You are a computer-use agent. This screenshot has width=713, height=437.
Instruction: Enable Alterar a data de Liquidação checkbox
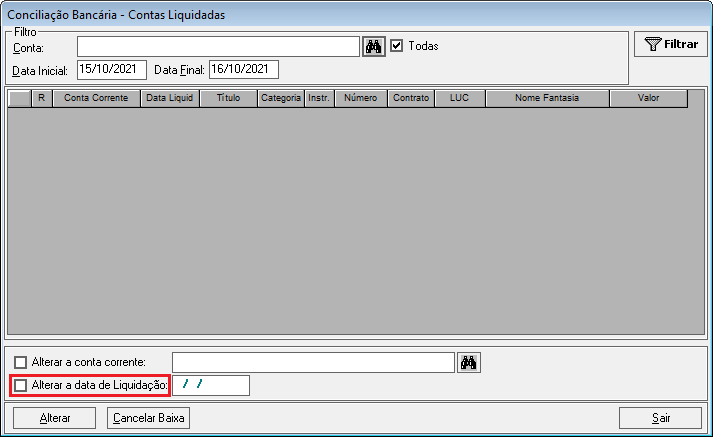point(20,386)
